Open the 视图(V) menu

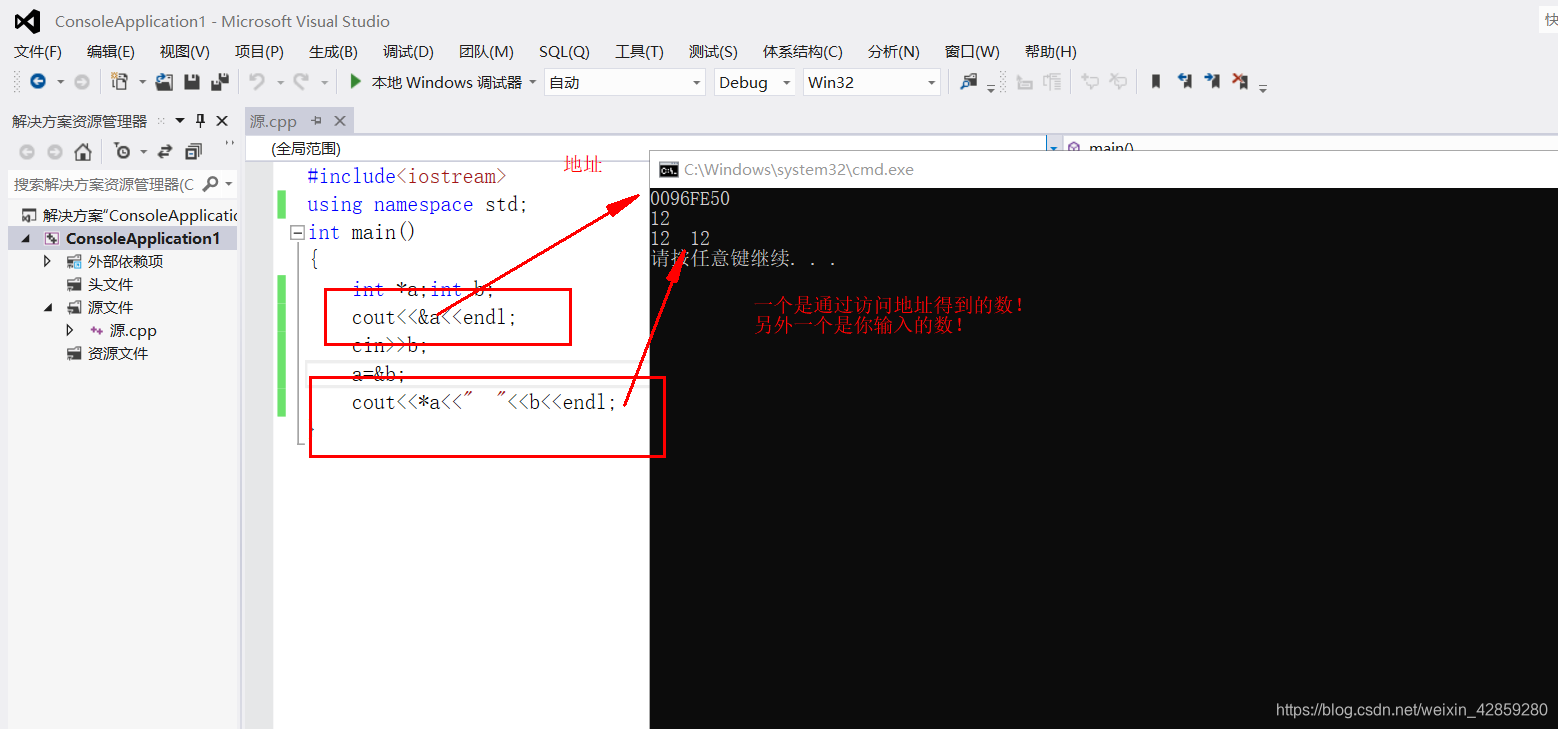[x=185, y=52]
